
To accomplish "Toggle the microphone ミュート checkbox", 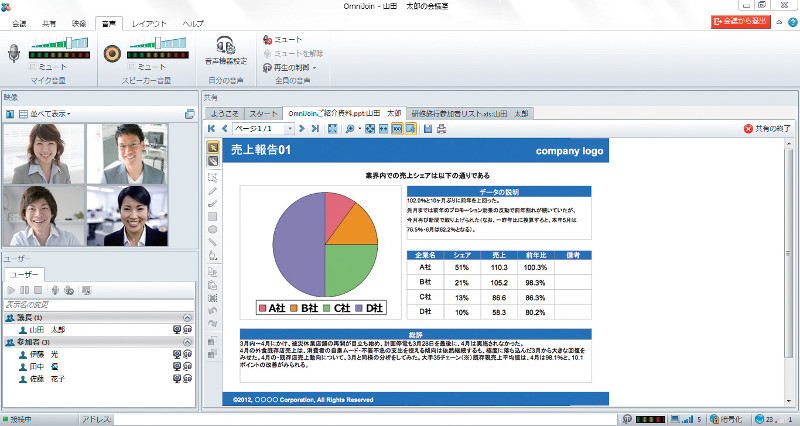I will (33, 67).
